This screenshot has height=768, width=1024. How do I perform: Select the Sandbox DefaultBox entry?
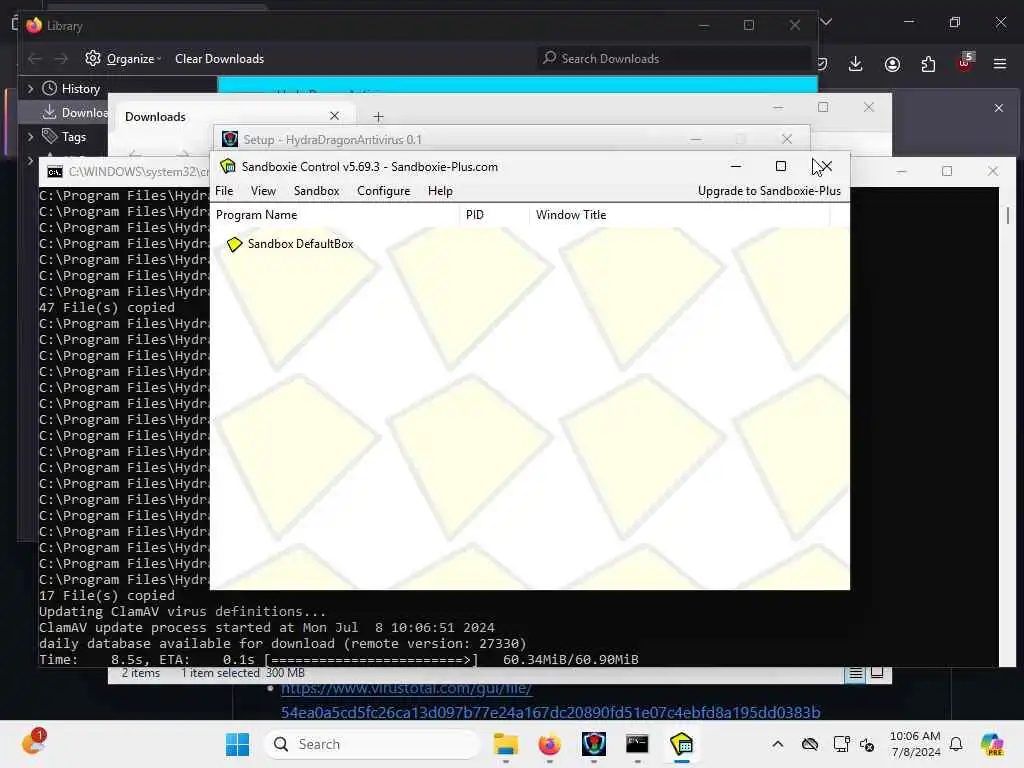(x=300, y=244)
